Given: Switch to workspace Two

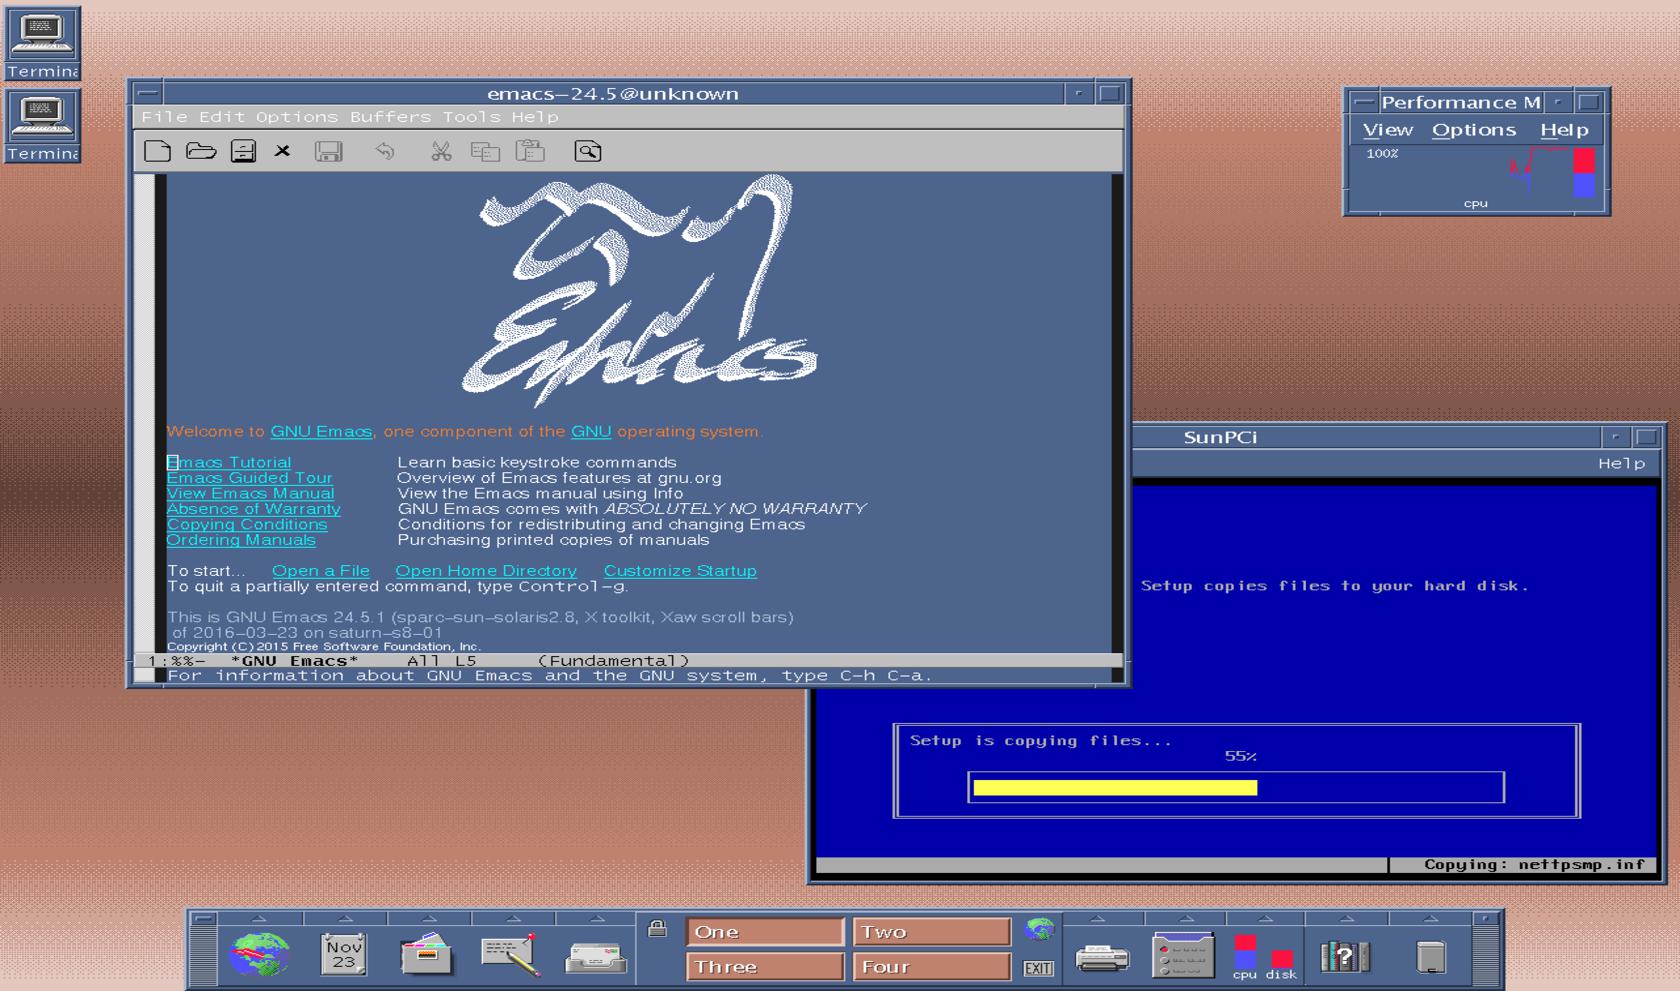Looking at the screenshot, I should tap(930, 932).
